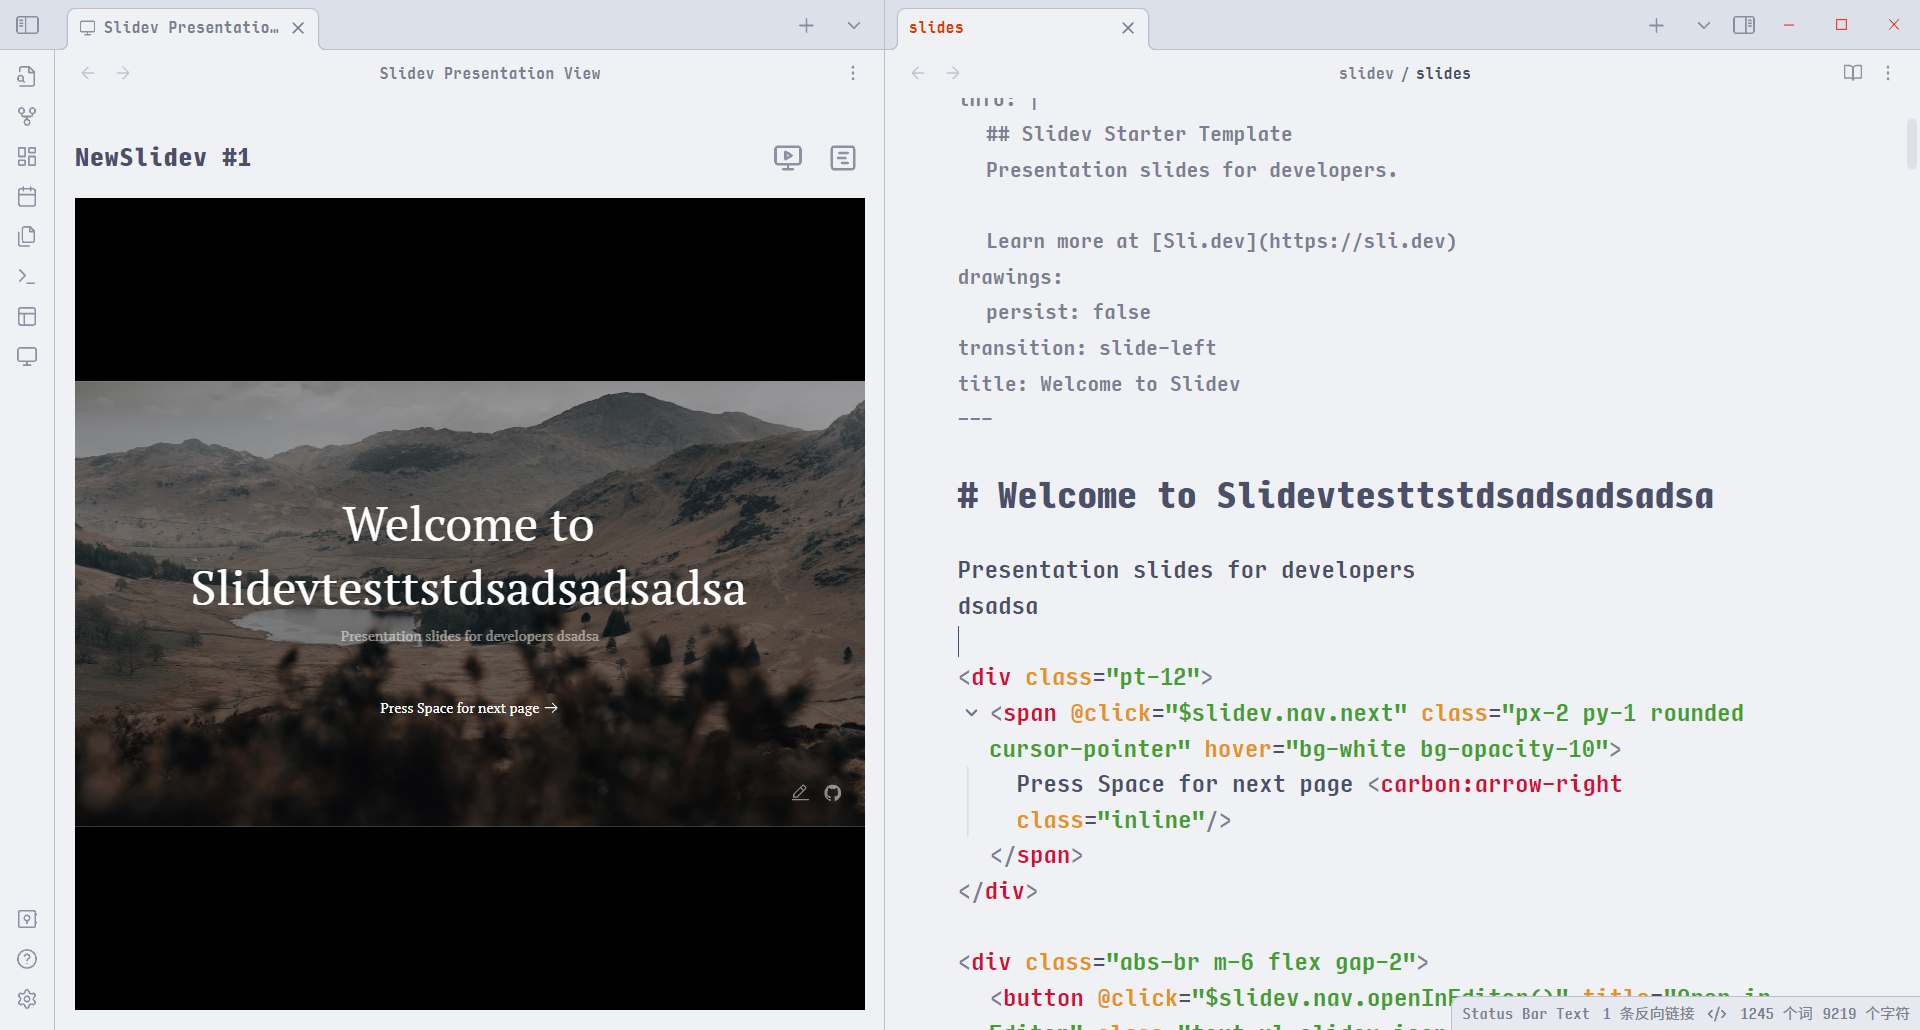Open the slides overview icon

click(x=843, y=157)
